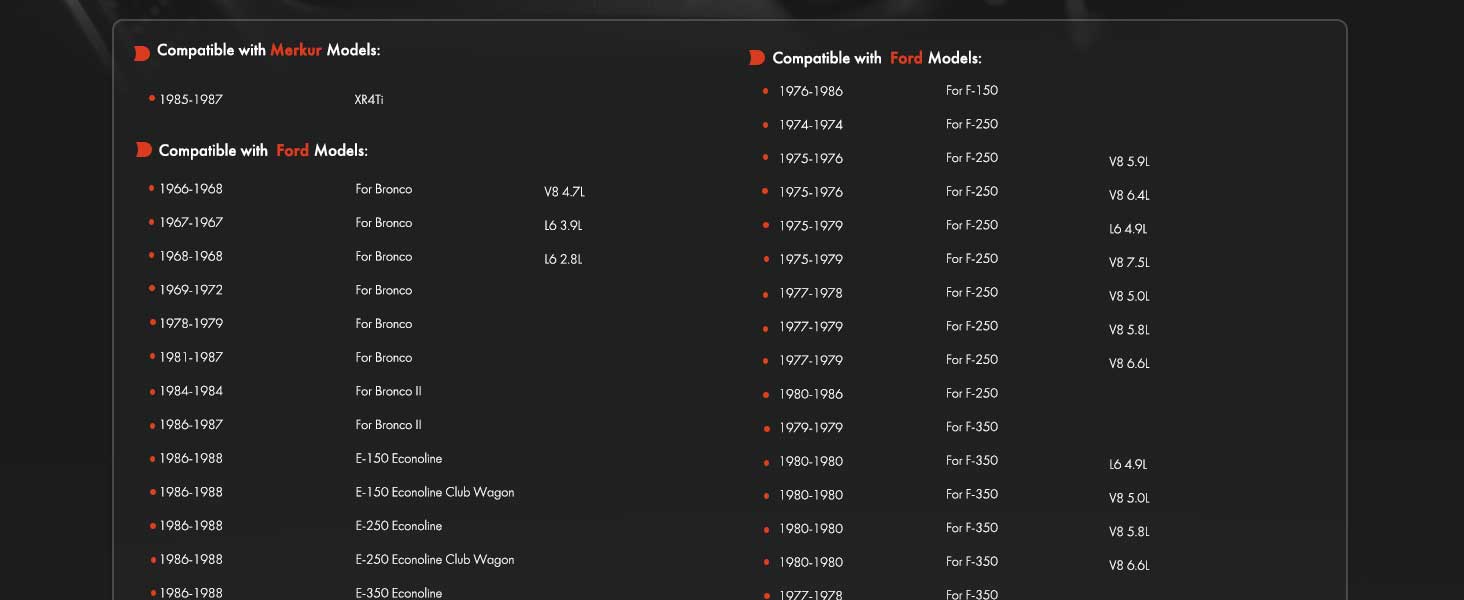The image size is (1464, 600).
Task: Click the E-250 Econoline Club Wagon entry
Action: (435, 559)
